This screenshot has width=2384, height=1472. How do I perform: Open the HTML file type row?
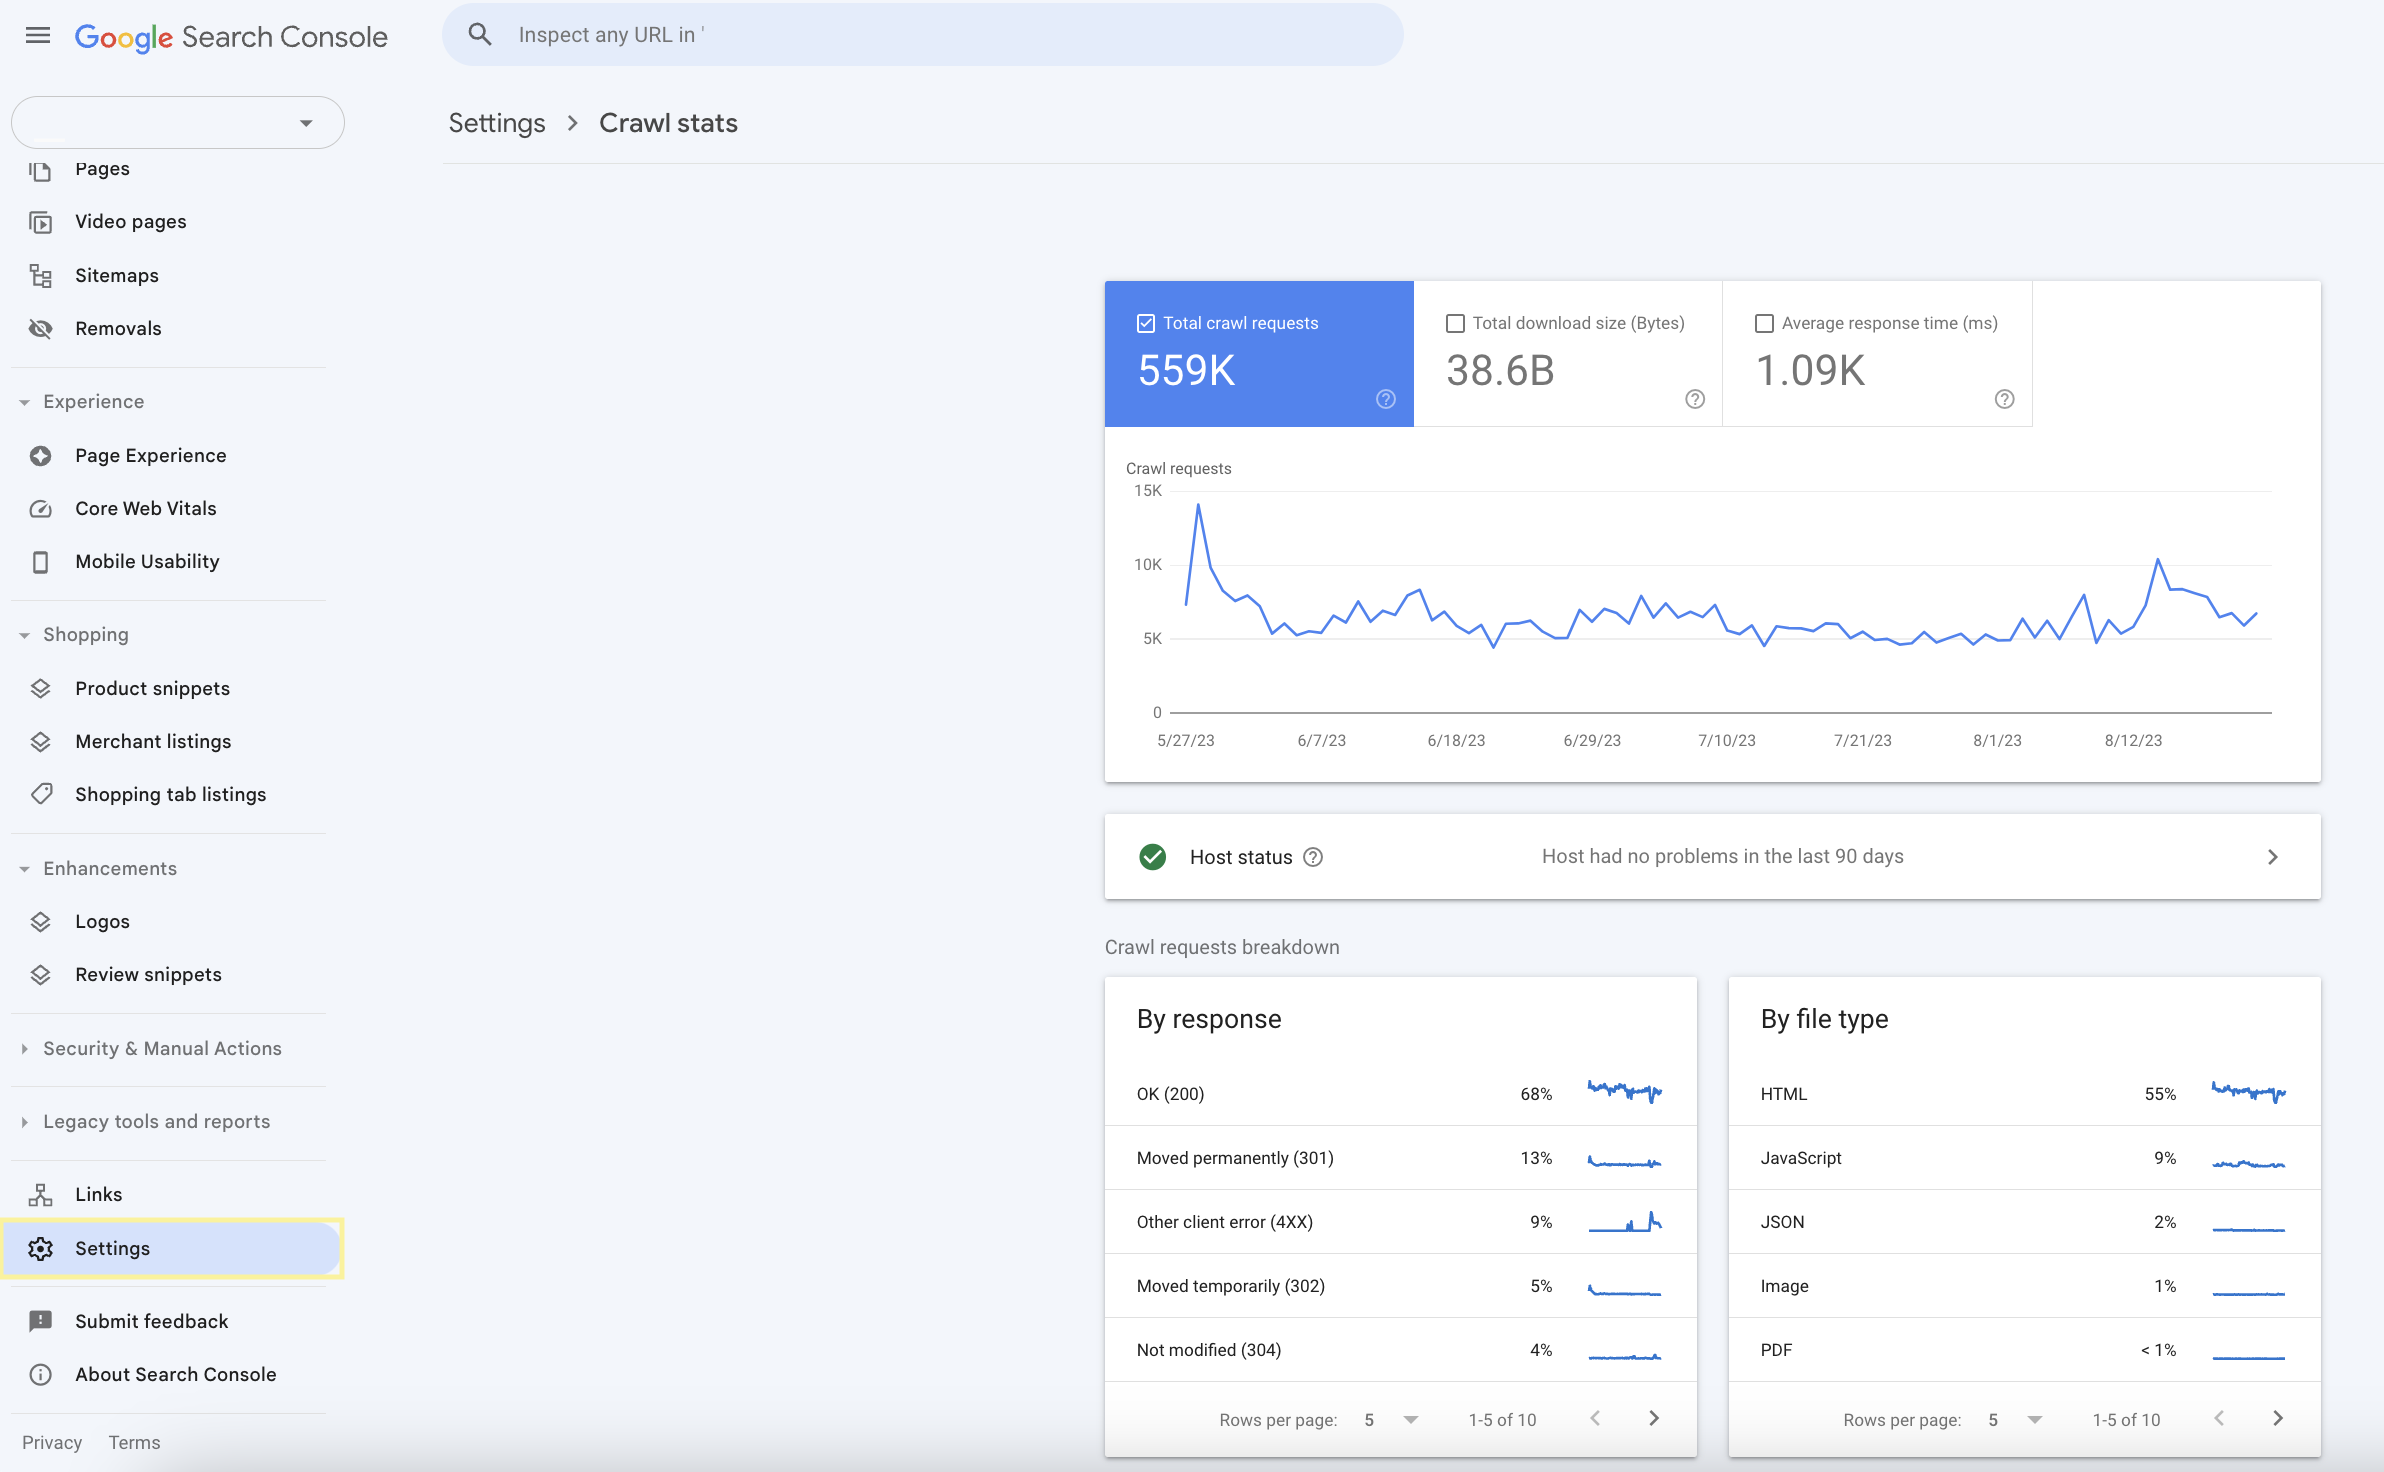coord(2024,1094)
